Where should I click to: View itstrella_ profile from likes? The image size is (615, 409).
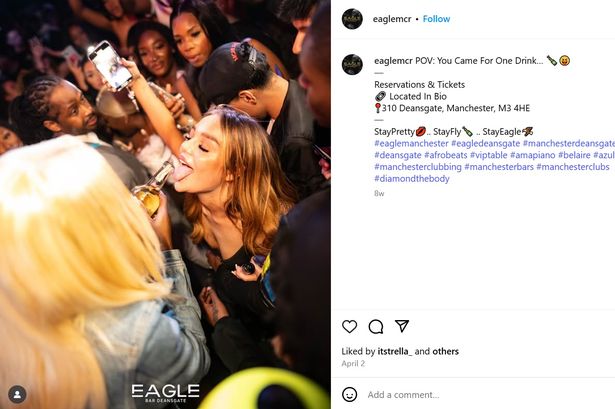[x=395, y=351]
